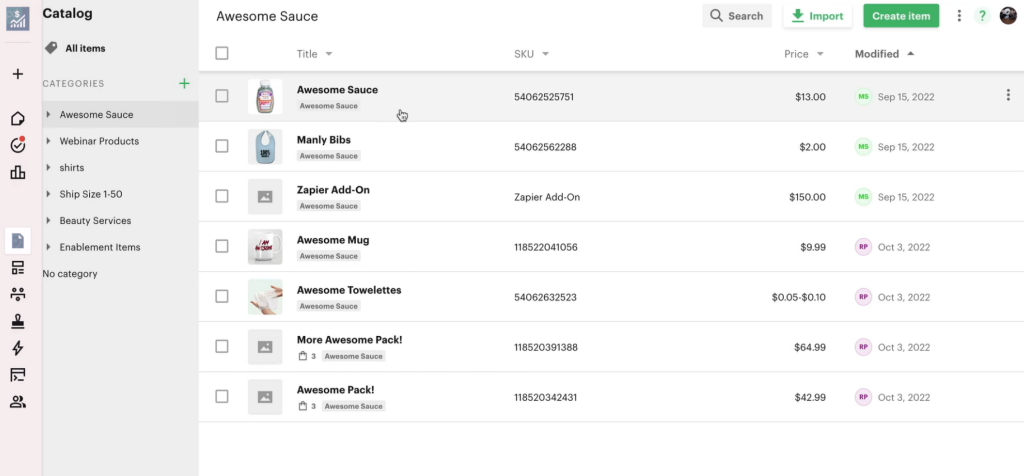
Task: Click the plus icon in left sidebar
Action: click(x=17, y=74)
